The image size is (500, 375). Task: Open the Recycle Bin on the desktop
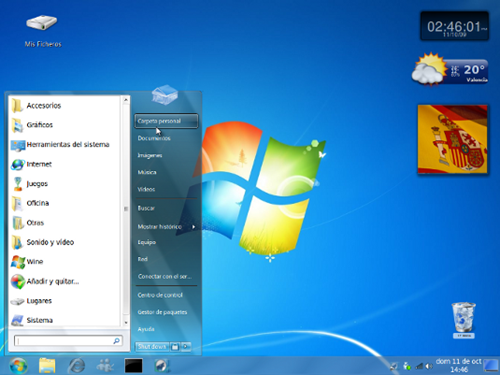(x=463, y=319)
